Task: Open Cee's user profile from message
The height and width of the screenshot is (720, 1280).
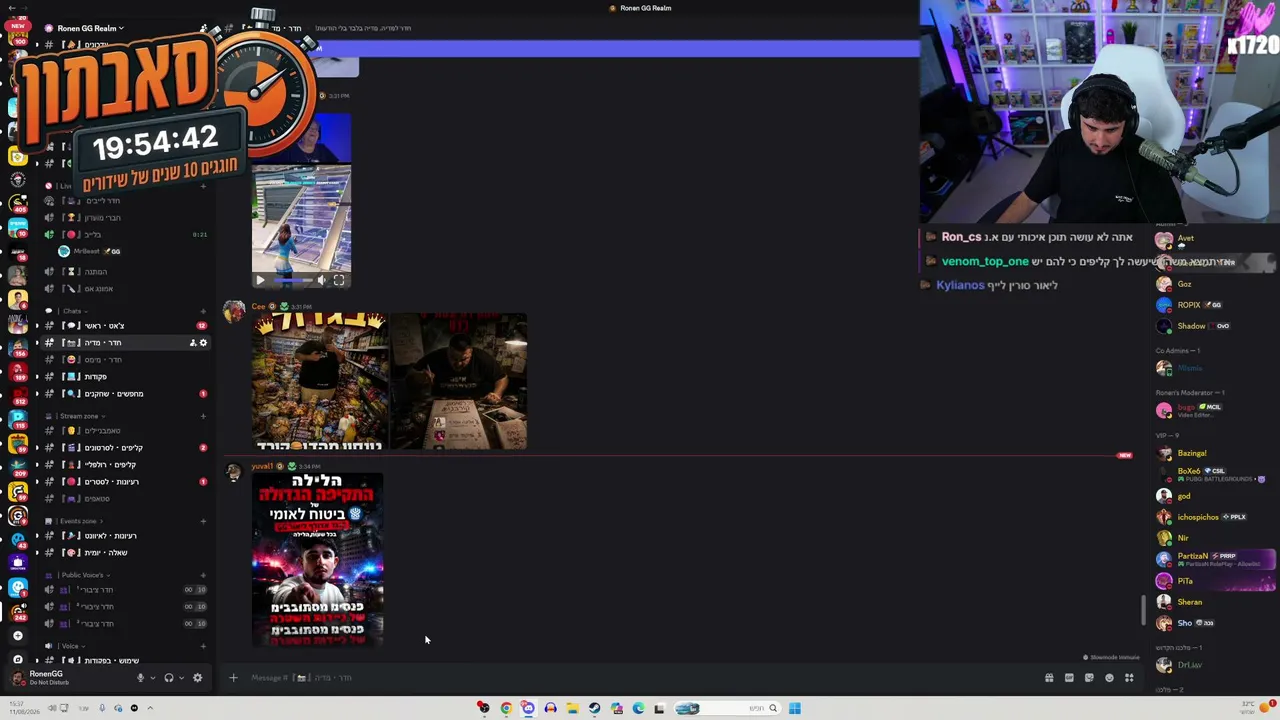Action: 258,307
